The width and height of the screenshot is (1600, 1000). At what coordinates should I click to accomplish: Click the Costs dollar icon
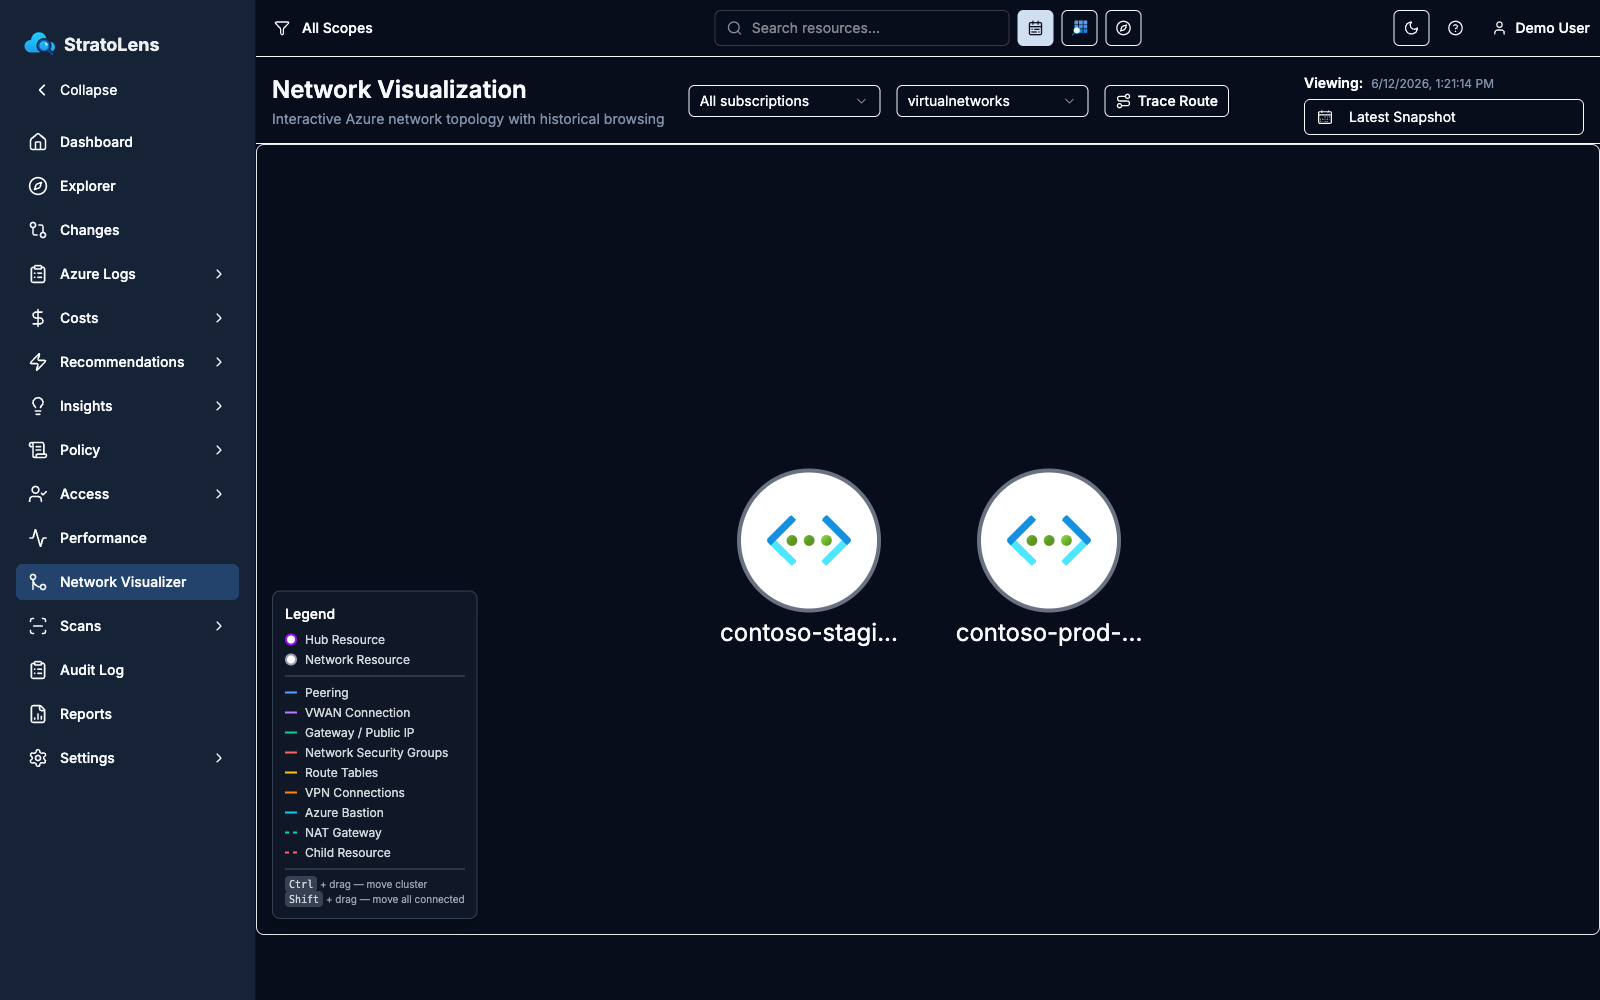coord(38,318)
